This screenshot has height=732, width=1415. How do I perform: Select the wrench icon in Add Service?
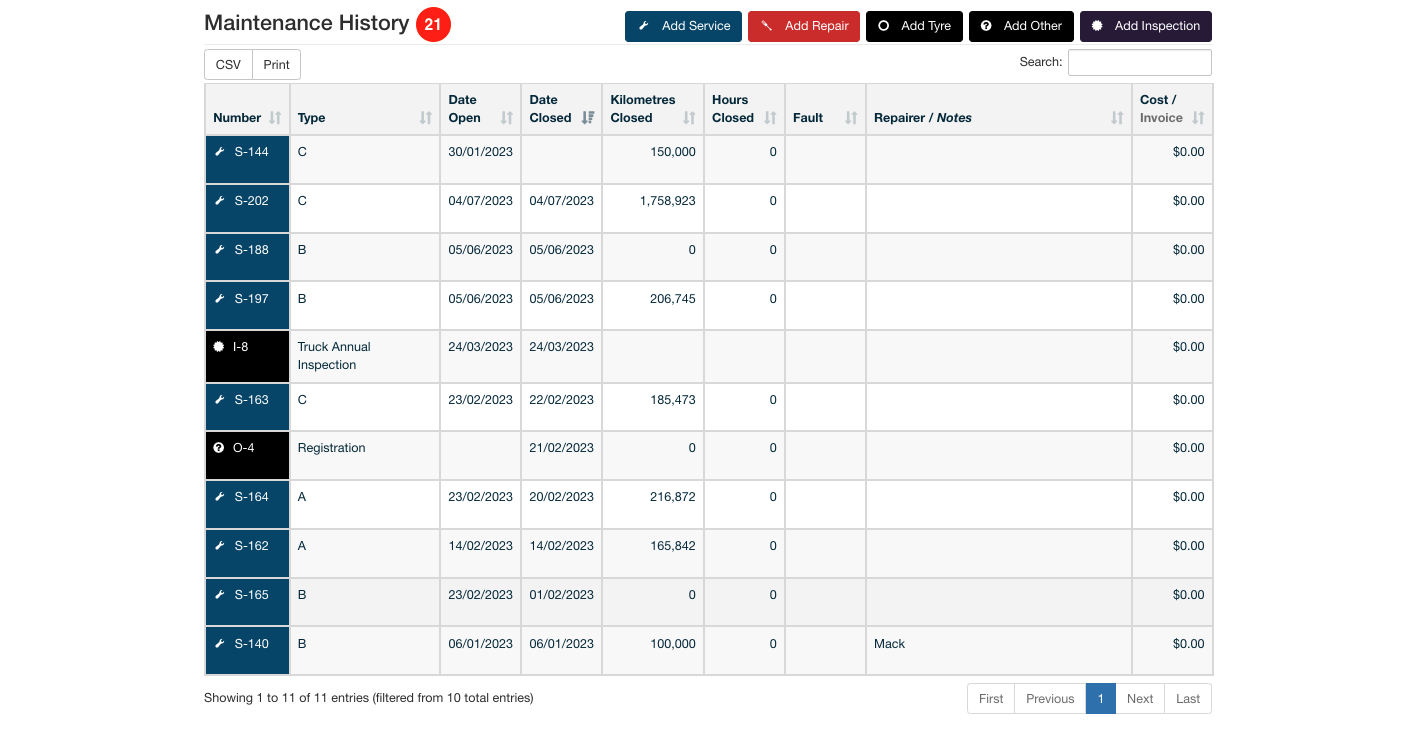tap(646, 26)
